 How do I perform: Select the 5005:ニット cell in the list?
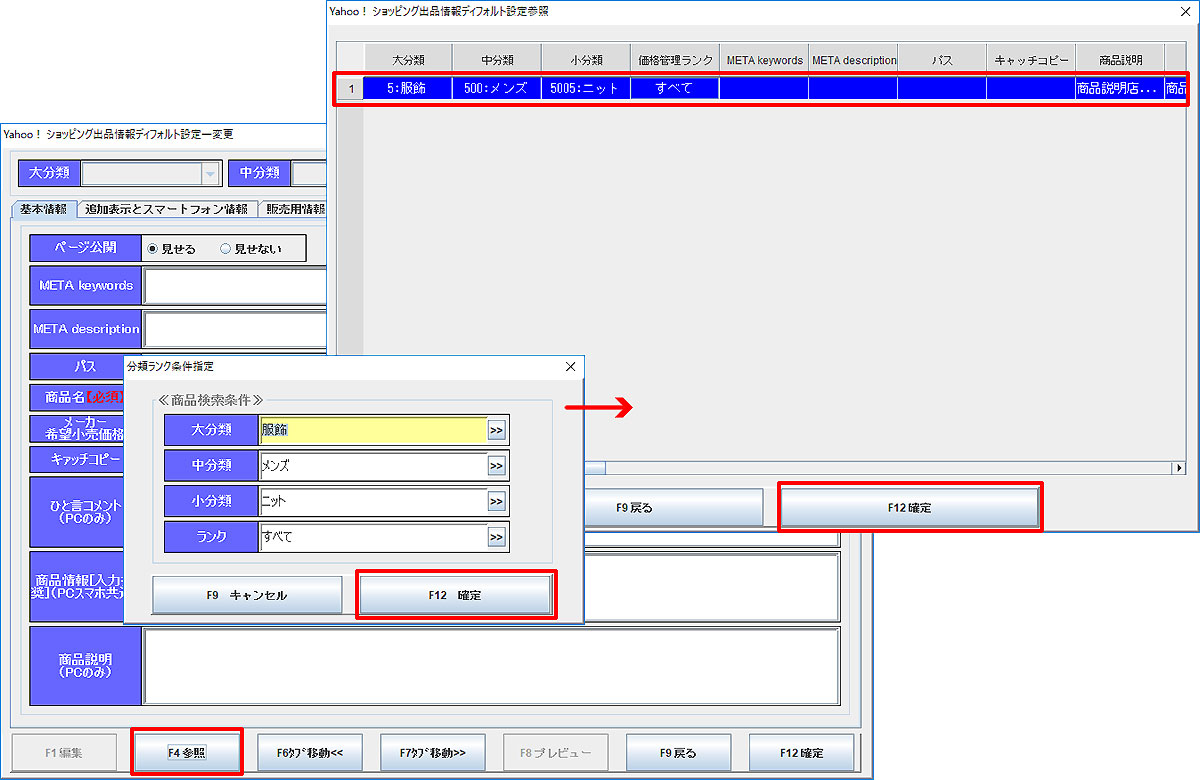tap(585, 88)
